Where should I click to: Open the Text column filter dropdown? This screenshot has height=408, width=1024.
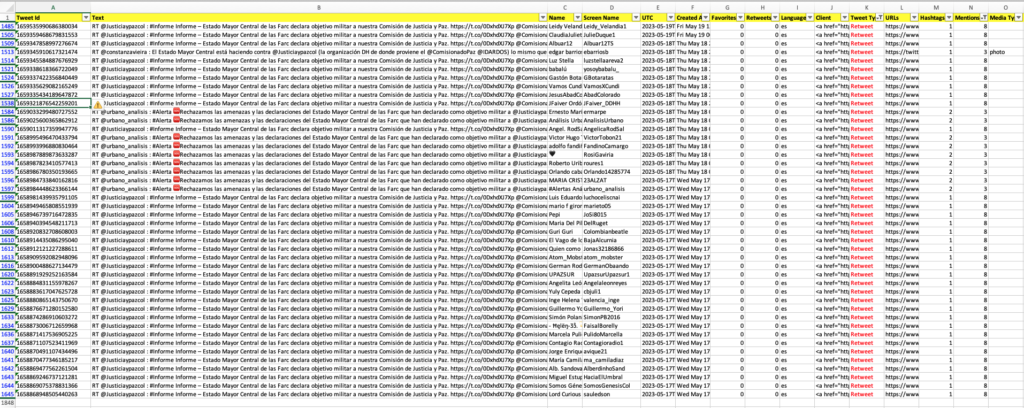(x=540, y=18)
